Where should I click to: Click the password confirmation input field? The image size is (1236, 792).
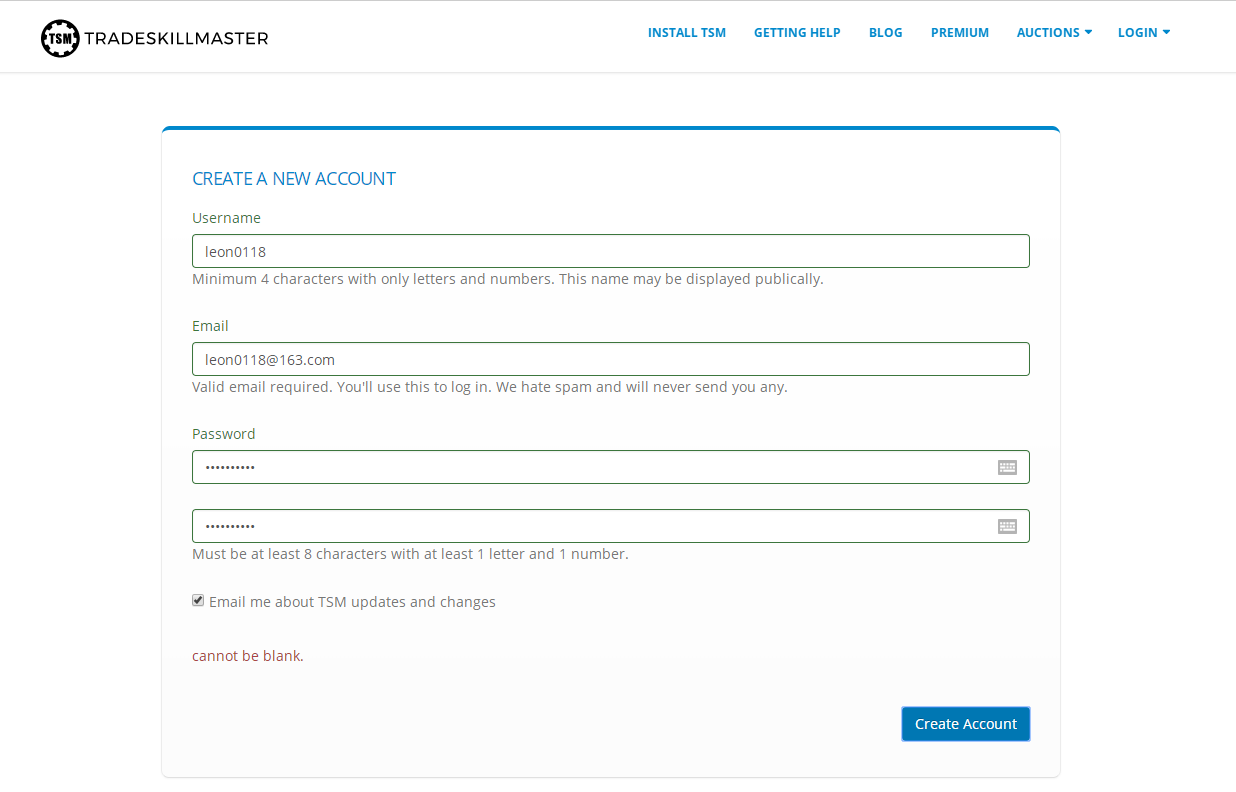(x=611, y=526)
